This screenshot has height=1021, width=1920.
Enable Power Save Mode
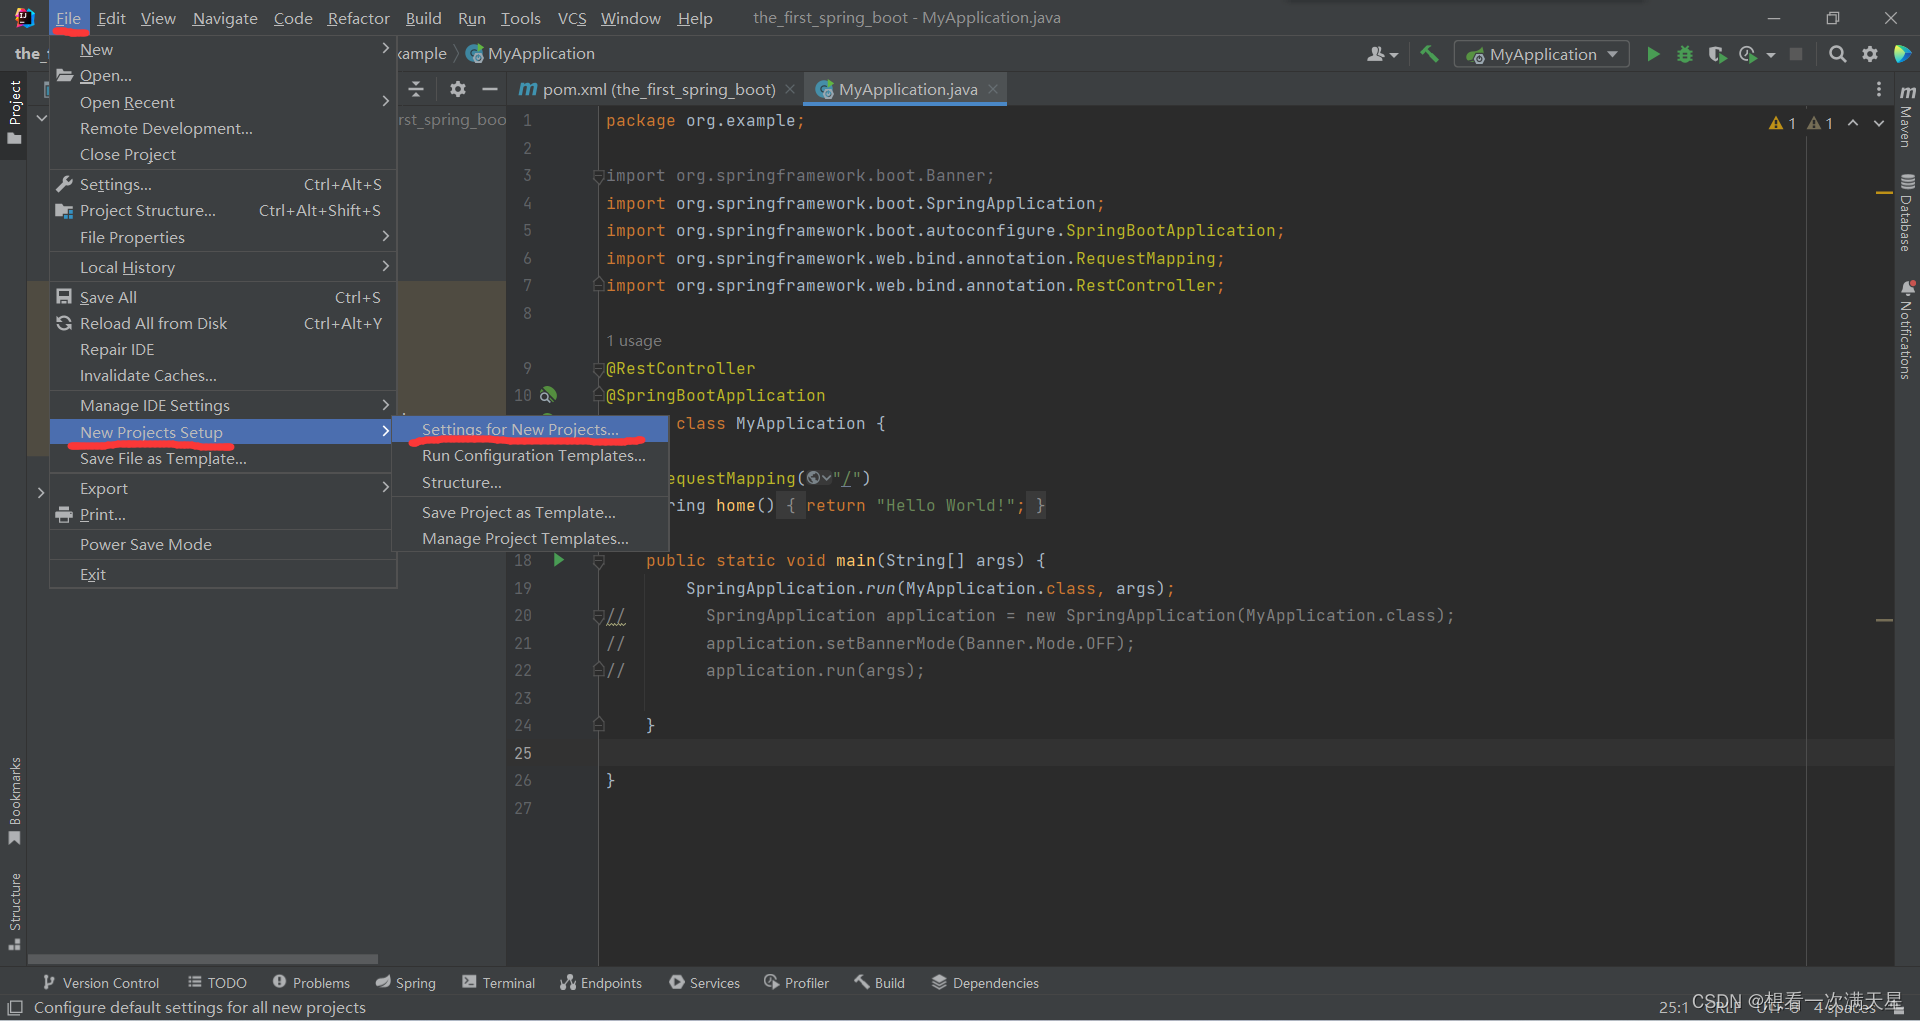(146, 544)
